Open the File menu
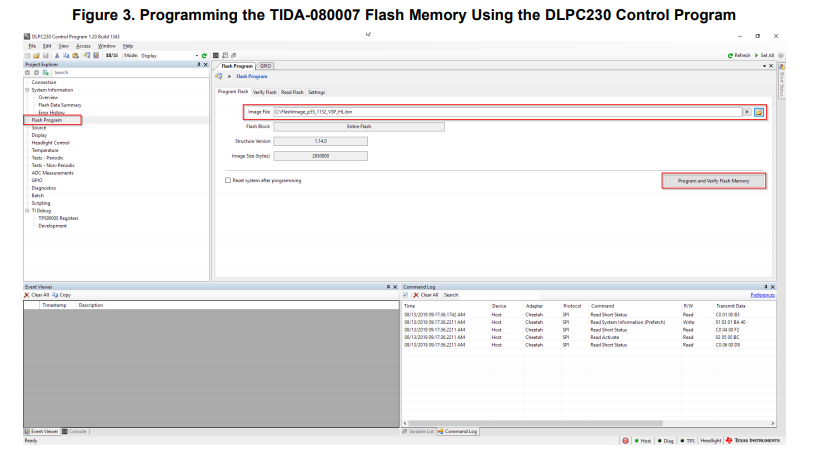The width and height of the screenshot is (813, 464). click(32, 46)
